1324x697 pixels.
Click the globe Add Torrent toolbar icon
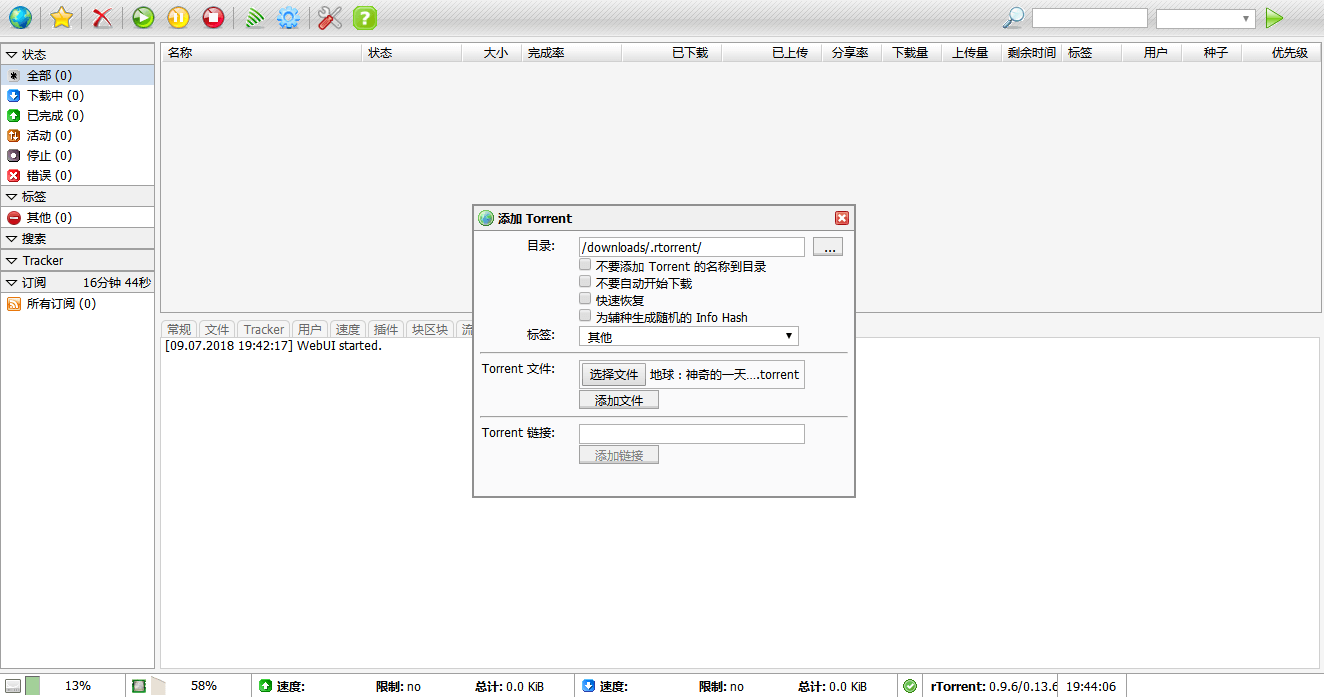coord(19,17)
